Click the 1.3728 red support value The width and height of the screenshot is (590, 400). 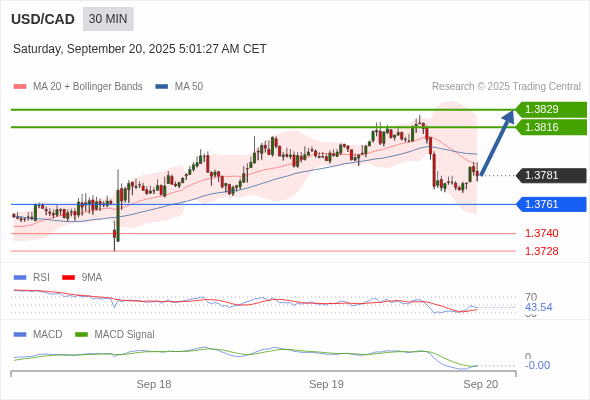pyautogui.click(x=541, y=251)
